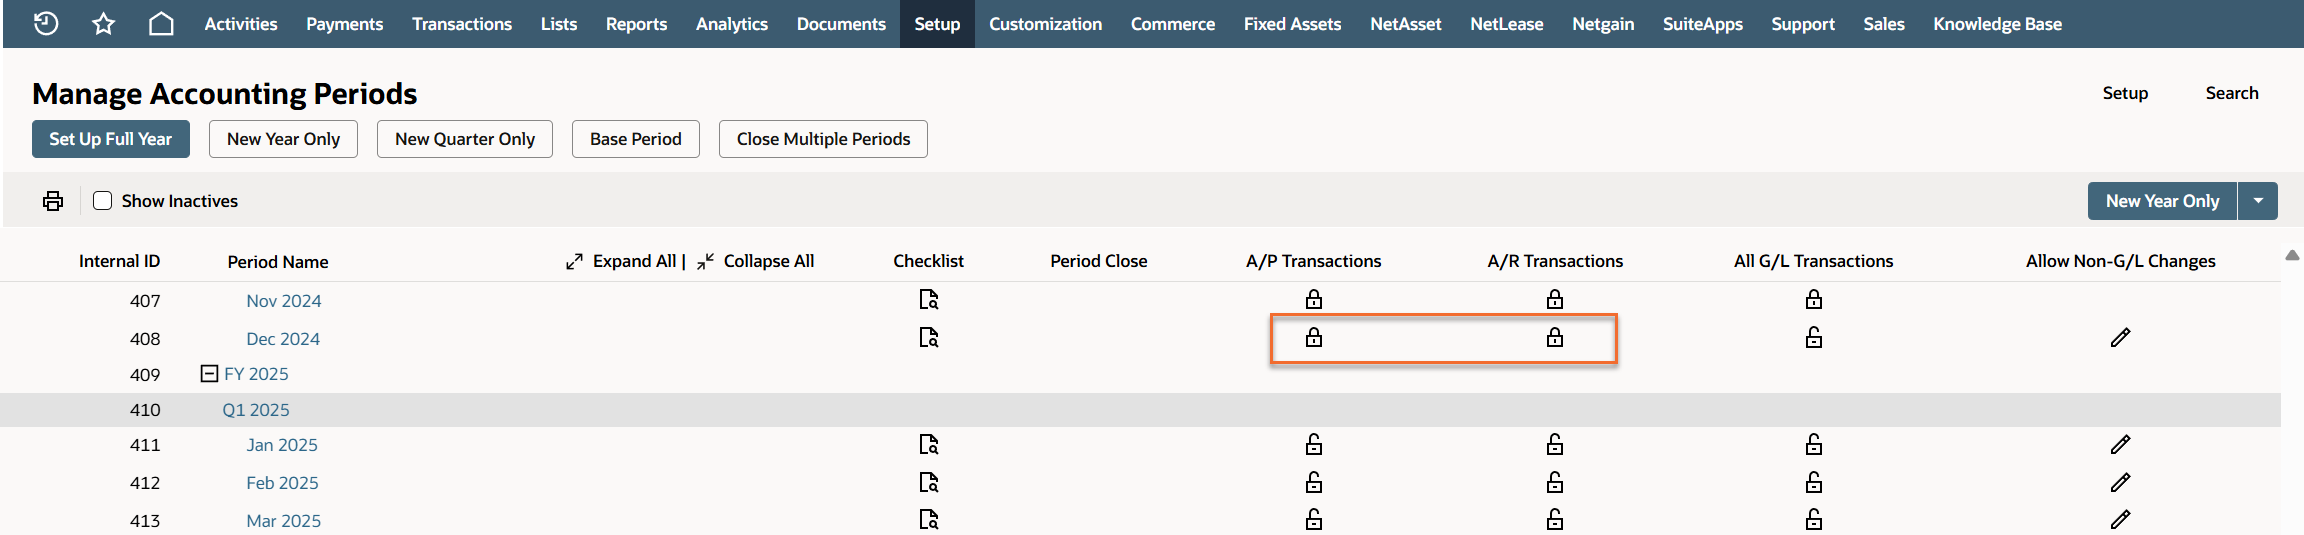Image resolution: width=2304 pixels, height=535 pixels.
Task: Click the Shortcuts star icon
Action: [x=103, y=24]
